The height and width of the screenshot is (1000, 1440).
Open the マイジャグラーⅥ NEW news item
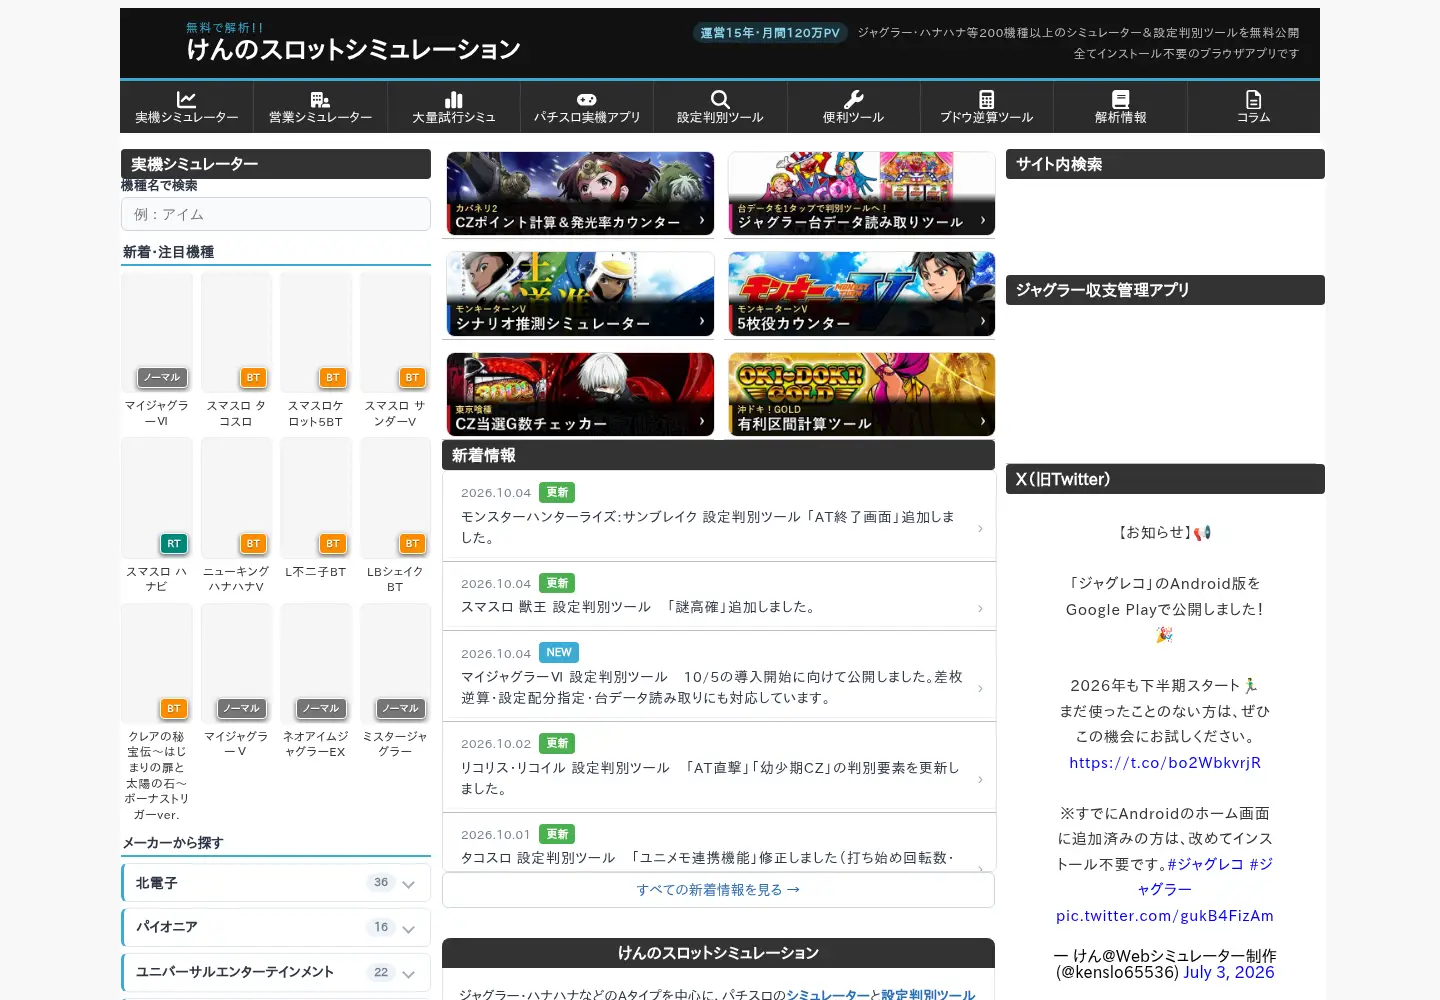pos(719,675)
